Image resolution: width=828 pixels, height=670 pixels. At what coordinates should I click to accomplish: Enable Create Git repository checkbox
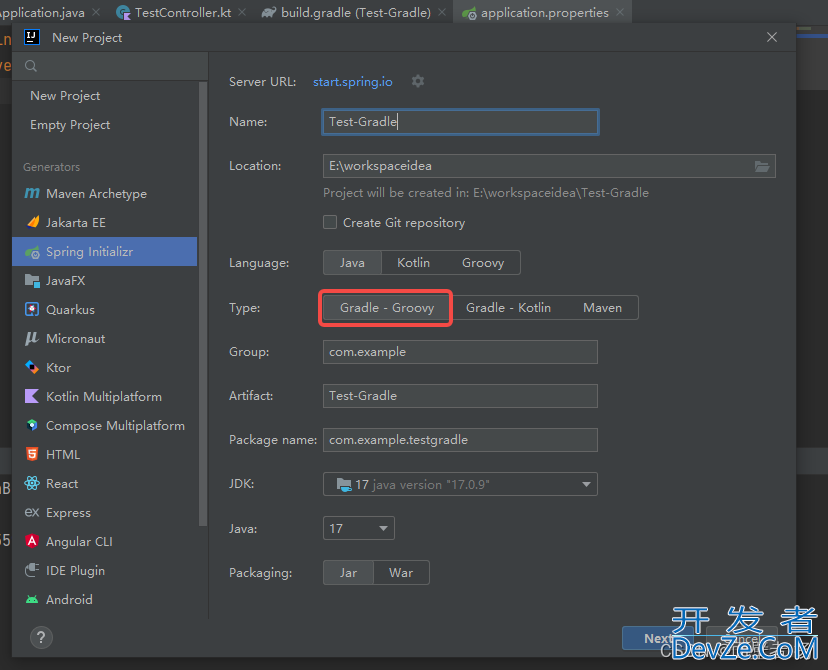[330, 222]
